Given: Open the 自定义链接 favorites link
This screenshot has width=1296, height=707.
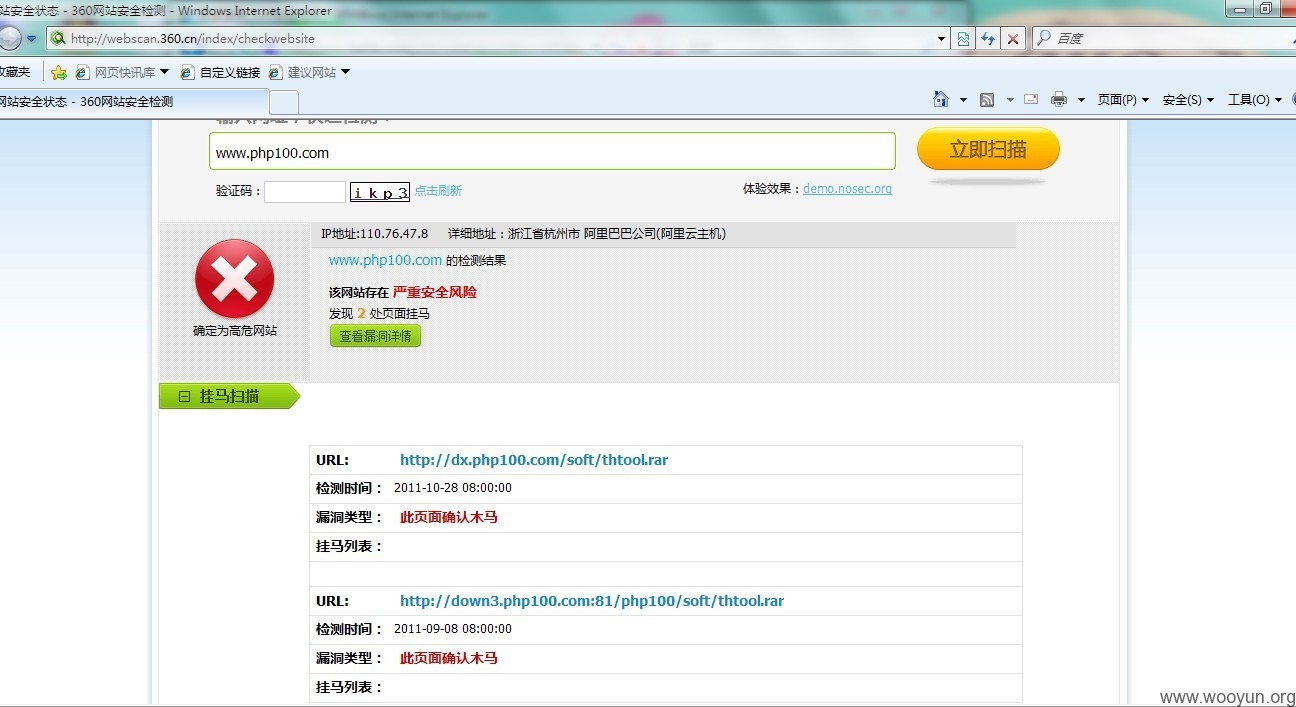Looking at the screenshot, I should click(x=220, y=72).
